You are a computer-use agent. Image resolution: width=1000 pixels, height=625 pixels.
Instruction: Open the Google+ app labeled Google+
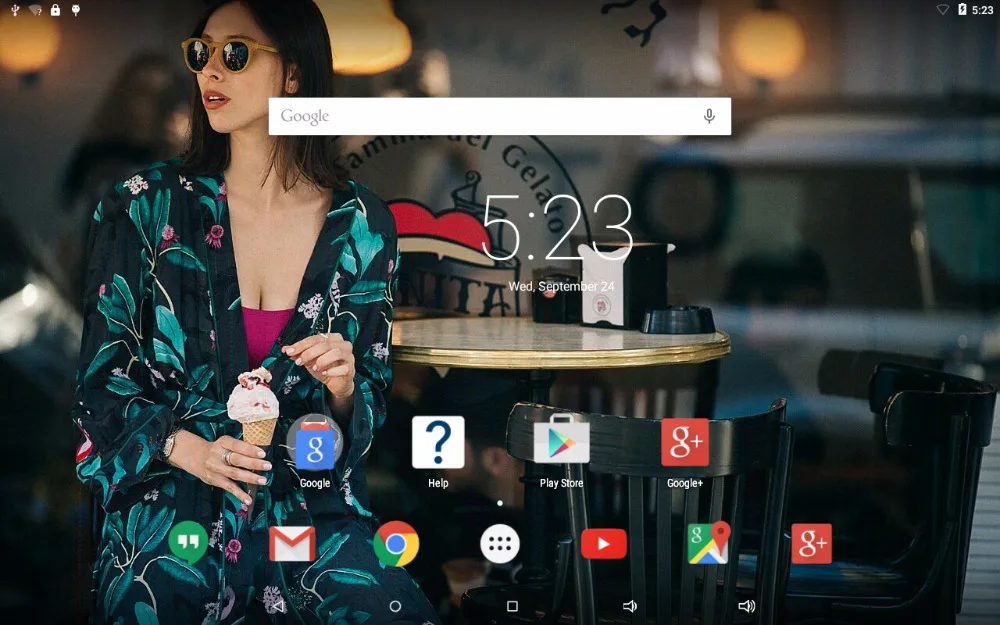coord(685,443)
